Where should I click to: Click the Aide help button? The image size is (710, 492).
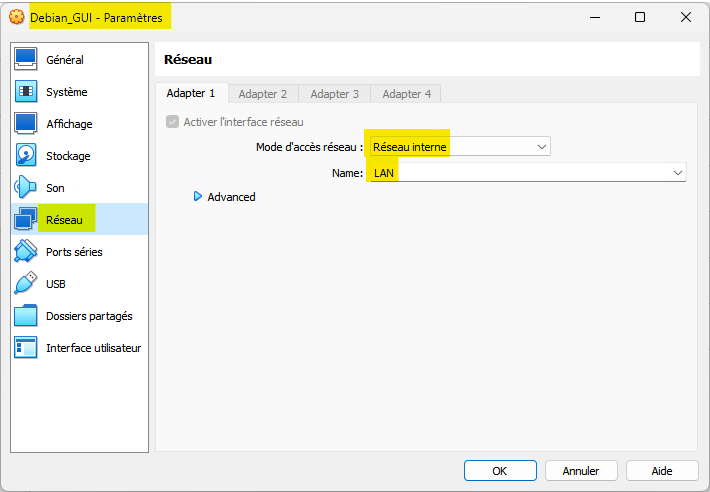pos(662,470)
